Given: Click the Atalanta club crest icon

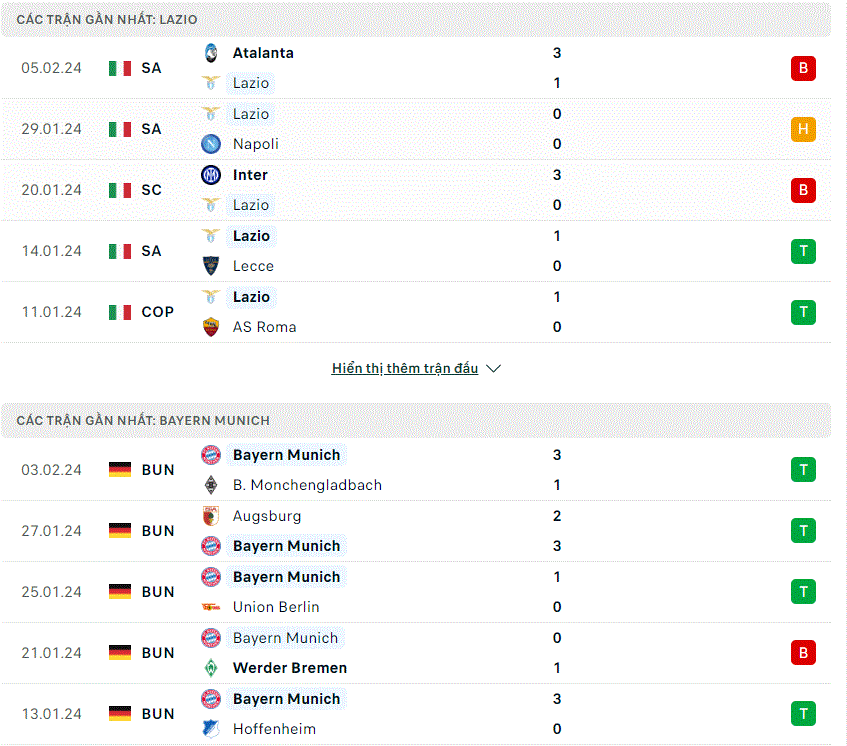Looking at the screenshot, I should [x=211, y=53].
